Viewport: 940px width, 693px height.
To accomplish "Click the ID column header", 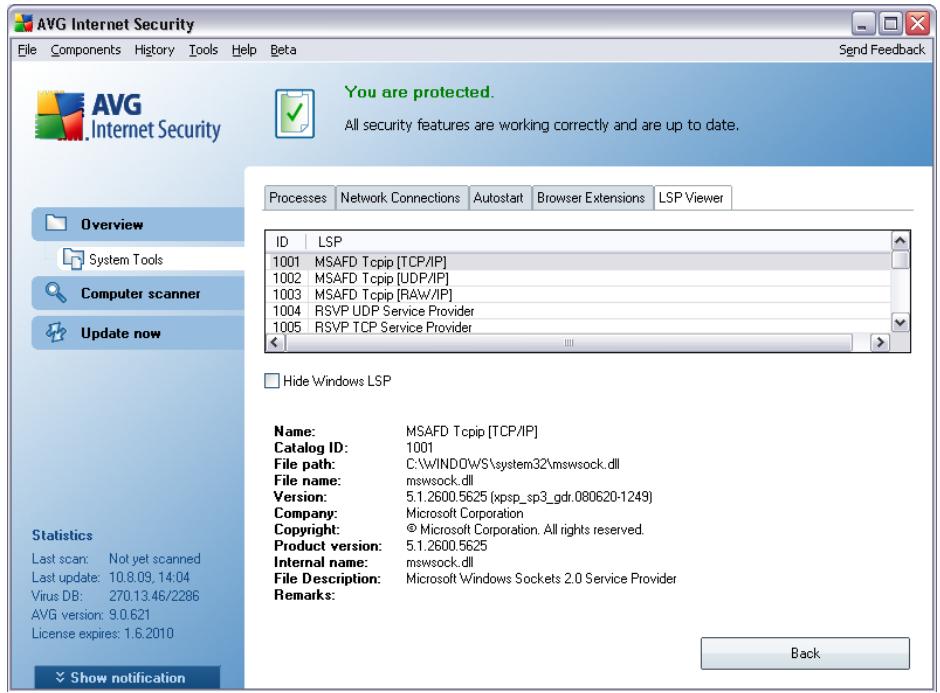I will (x=286, y=242).
